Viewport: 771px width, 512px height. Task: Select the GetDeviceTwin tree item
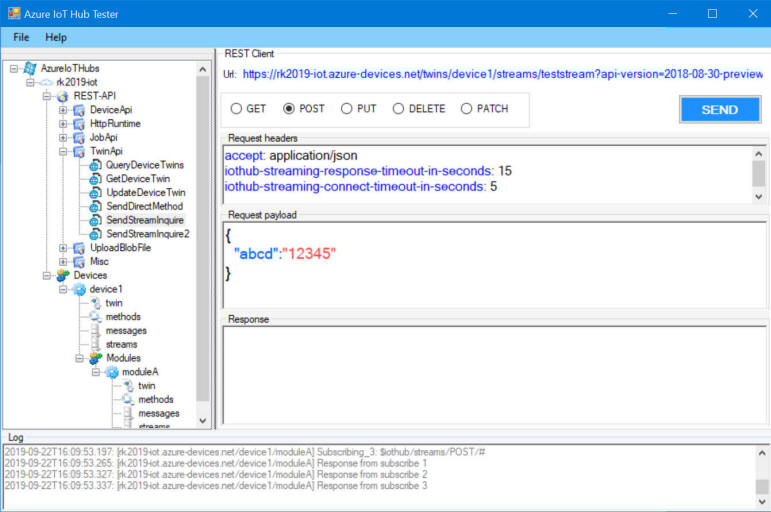138,180
